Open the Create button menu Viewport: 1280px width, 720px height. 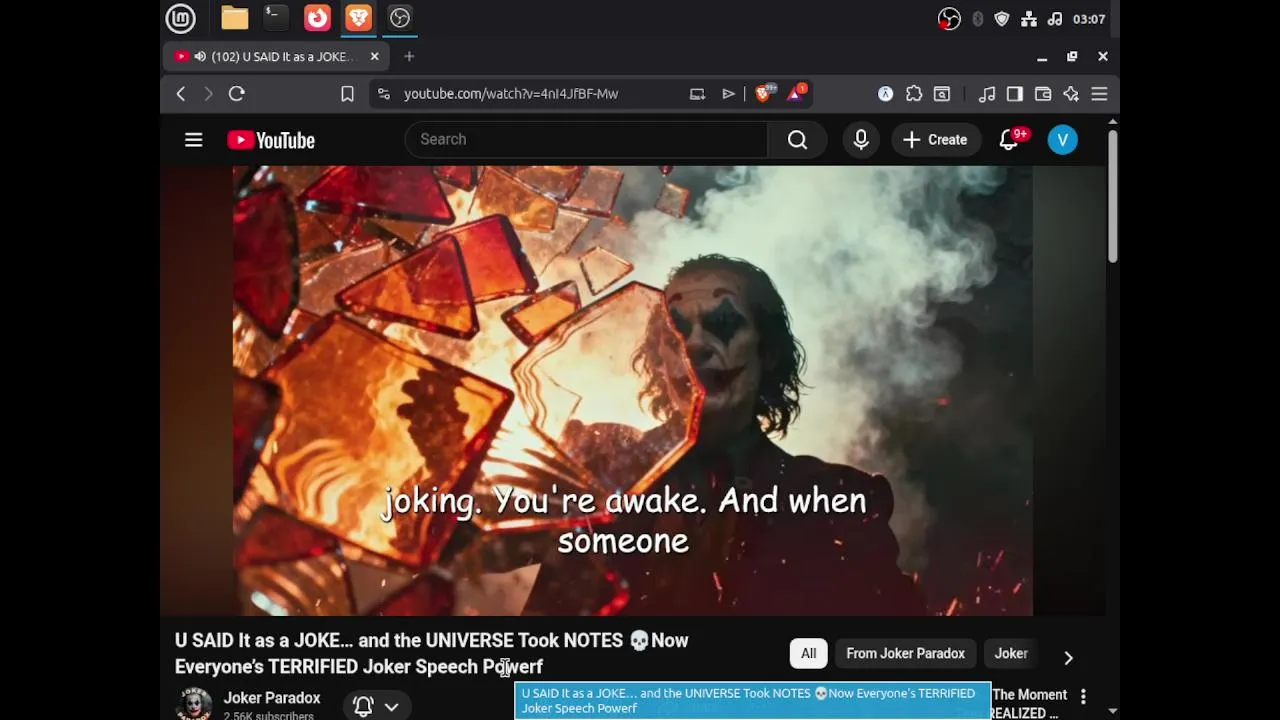[x=935, y=140]
